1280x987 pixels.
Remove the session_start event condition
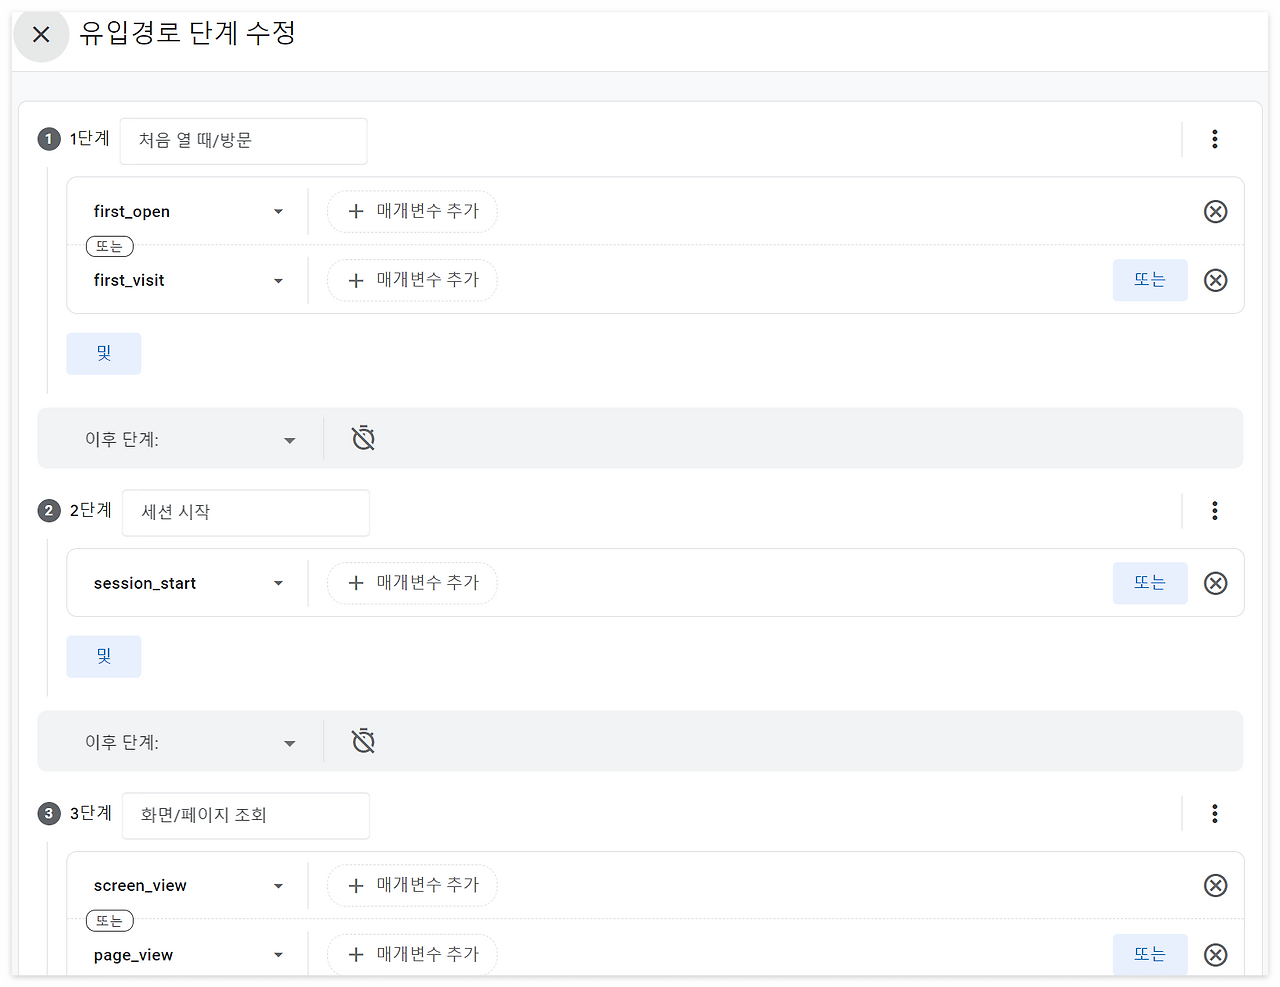(x=1215, y=583)
